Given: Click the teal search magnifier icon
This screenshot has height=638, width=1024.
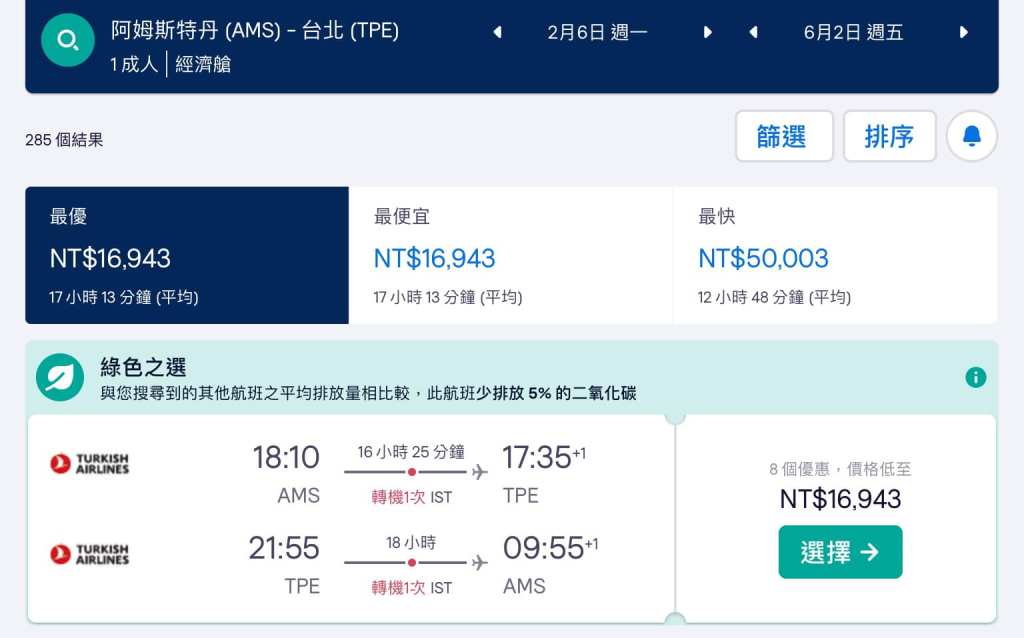Looking at the screenshot, I should tap(68, 41).
